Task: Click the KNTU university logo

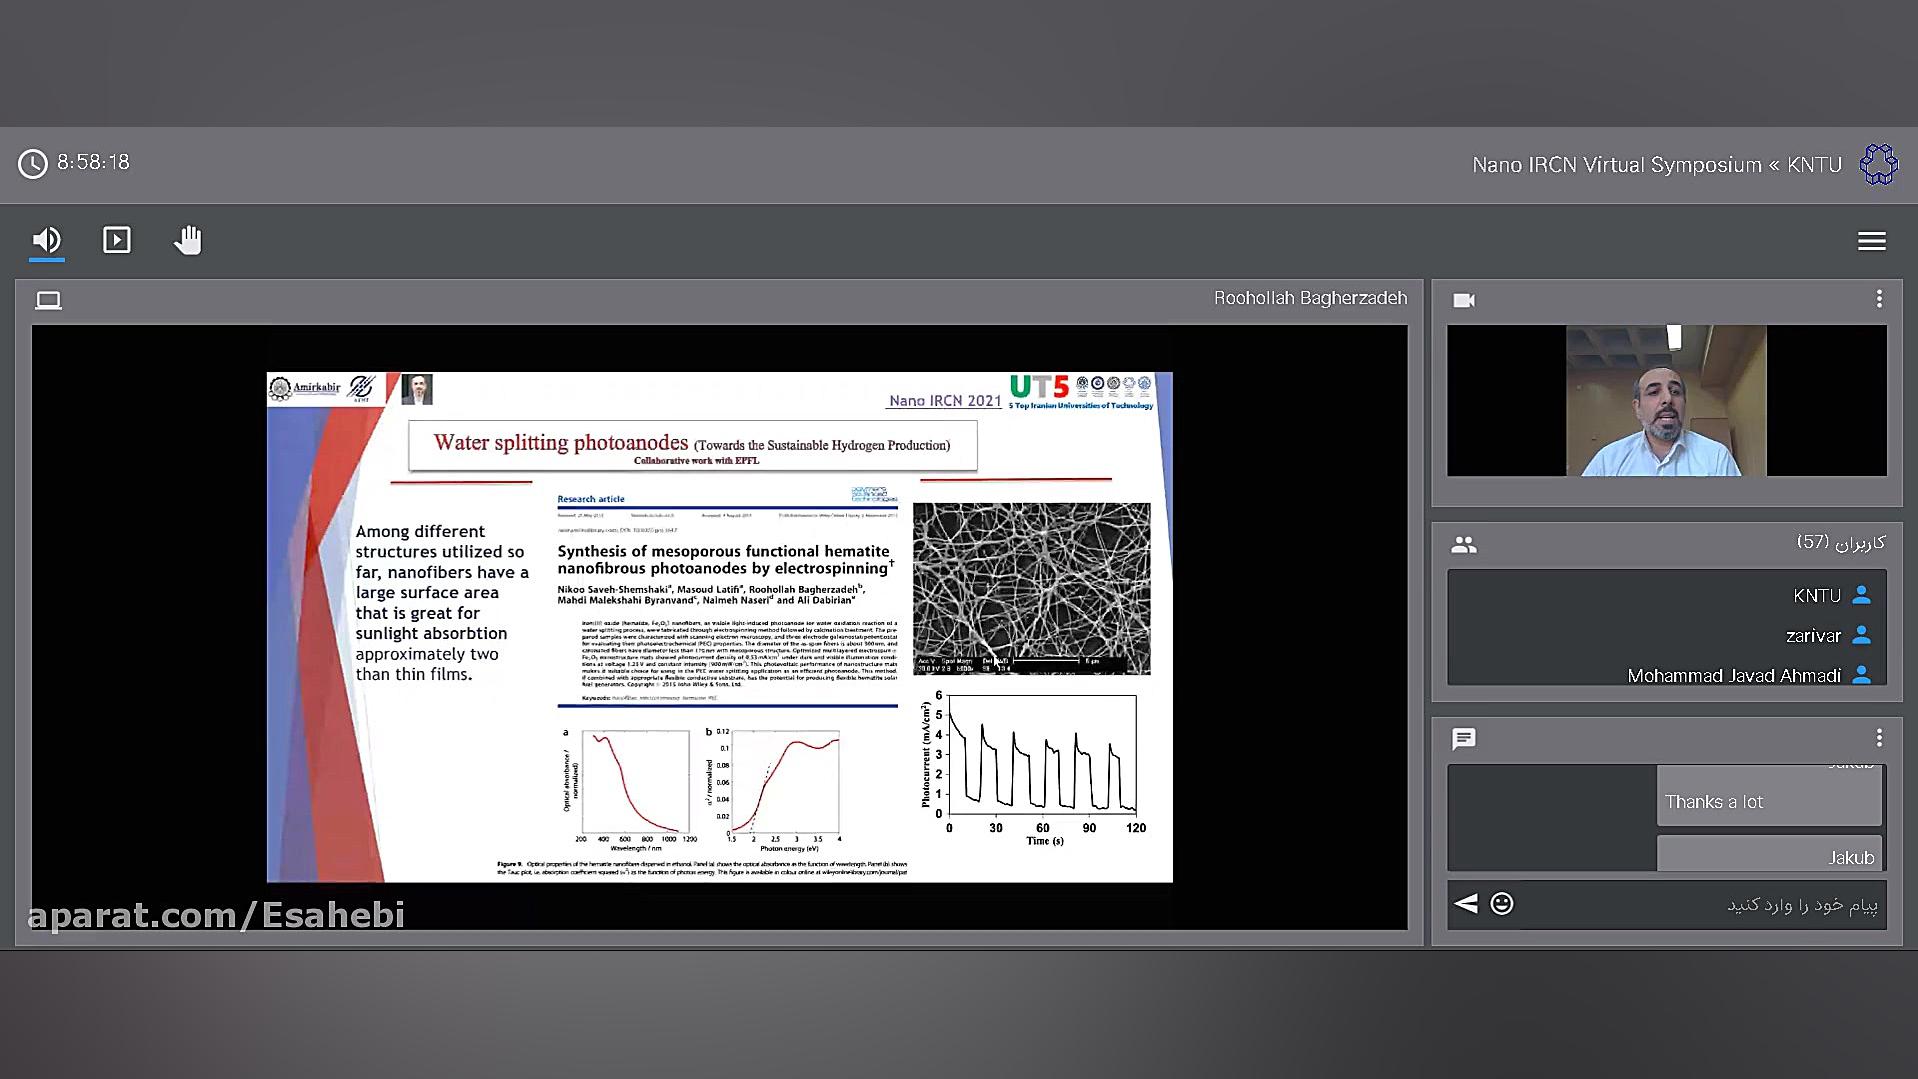Action: (1878, 164)
